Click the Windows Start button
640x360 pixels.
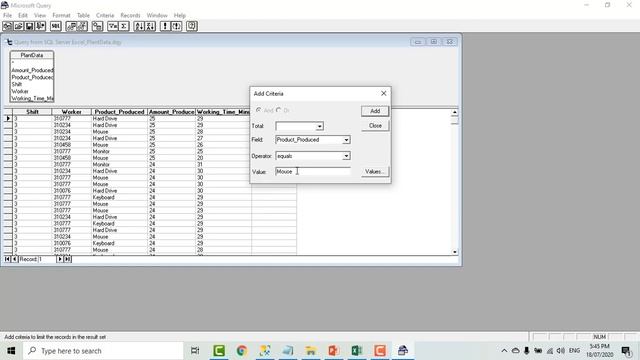coord(11,351)
